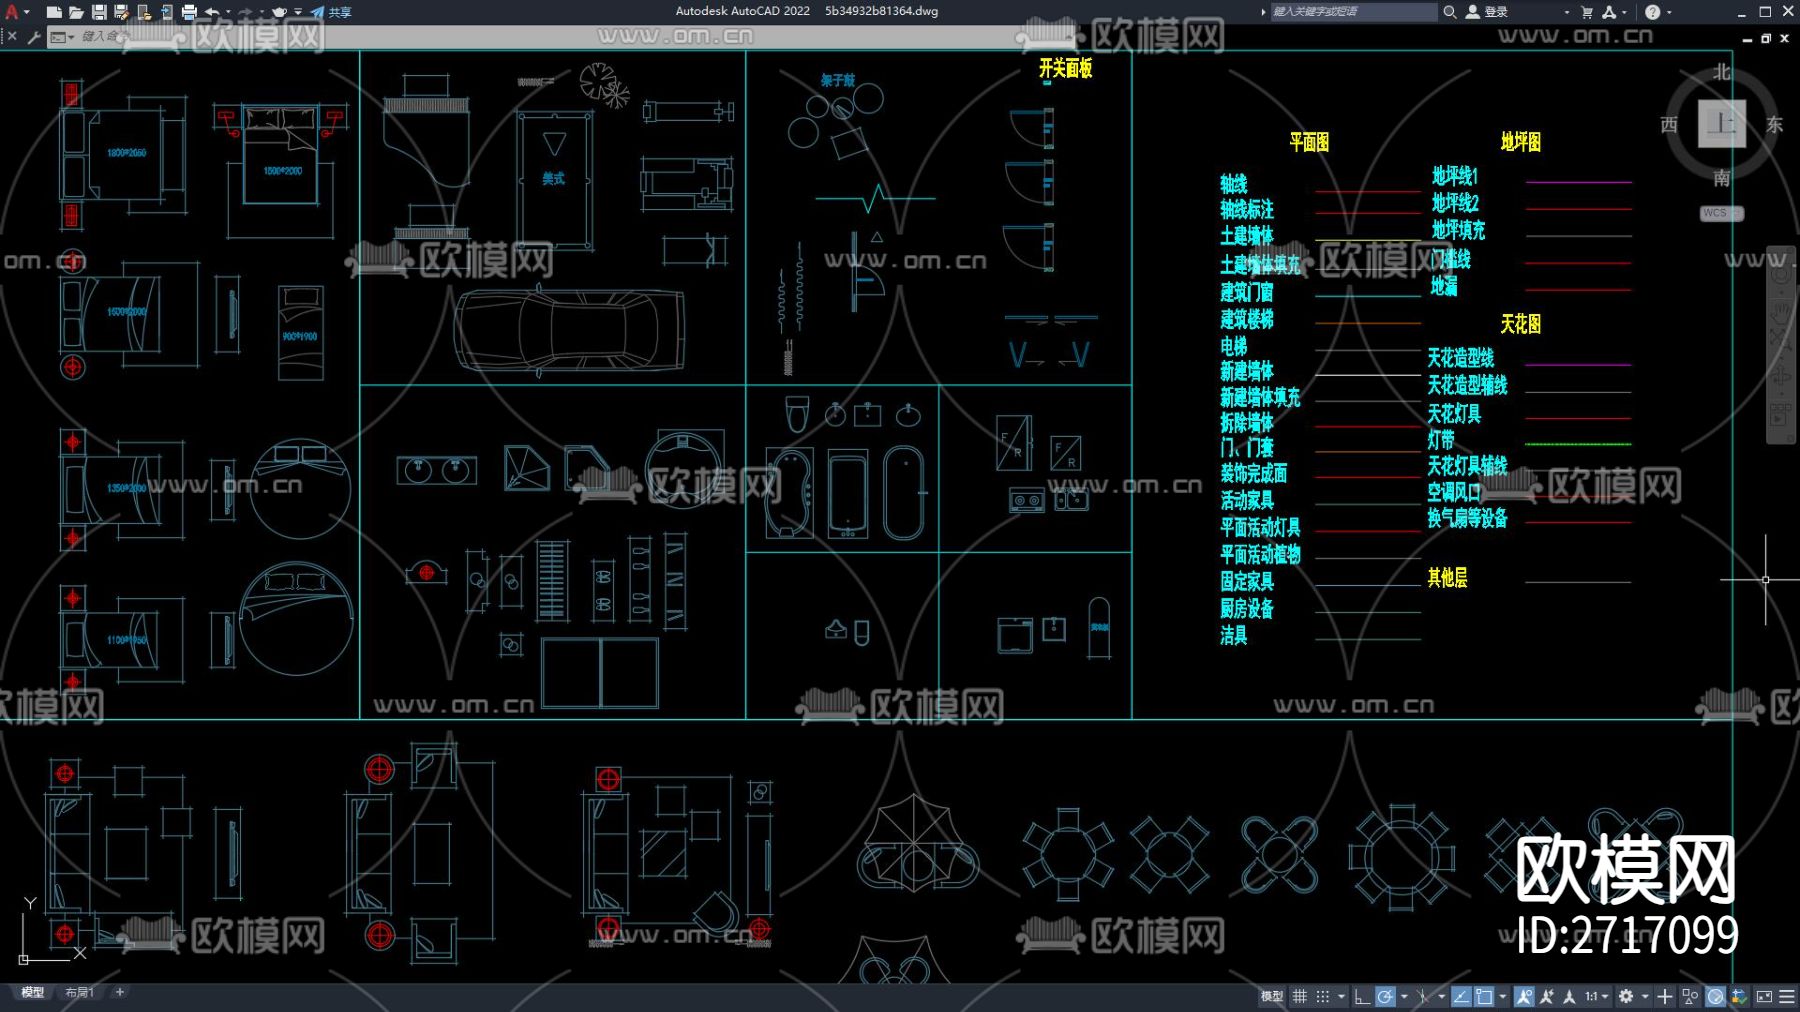
Task: Click the Save icon in quick access toolbar
Action: 99,12
